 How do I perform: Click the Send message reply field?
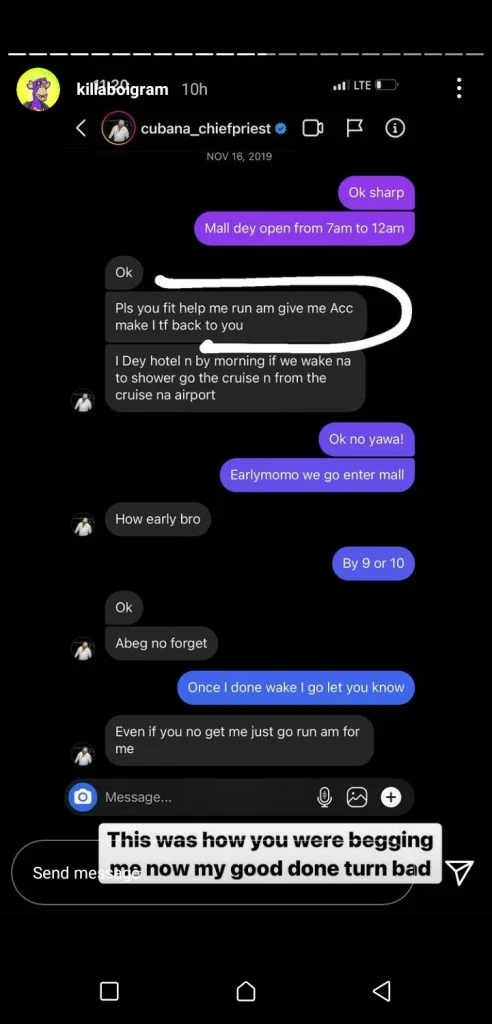tap(212, 872)
